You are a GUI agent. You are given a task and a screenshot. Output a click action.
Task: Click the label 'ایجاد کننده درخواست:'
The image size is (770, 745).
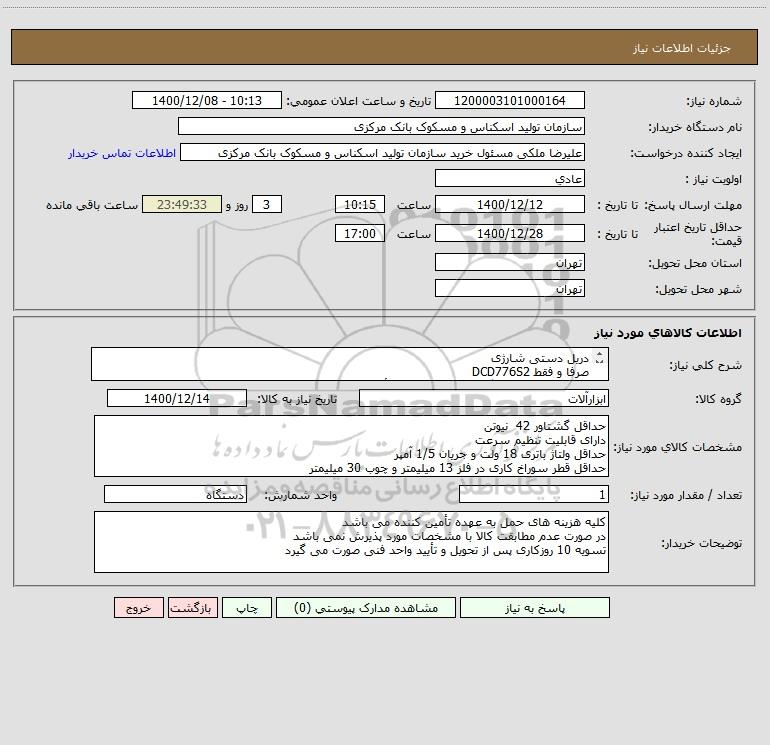pos(686,153)
